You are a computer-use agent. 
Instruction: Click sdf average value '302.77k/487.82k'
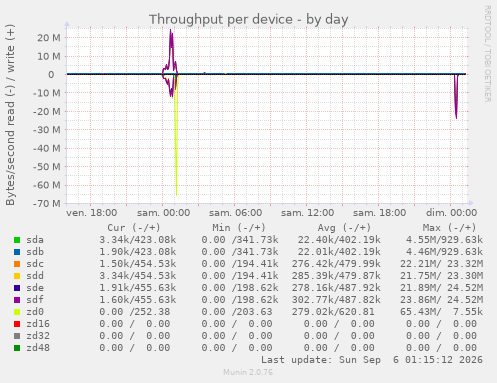click(x=336, y=300)
